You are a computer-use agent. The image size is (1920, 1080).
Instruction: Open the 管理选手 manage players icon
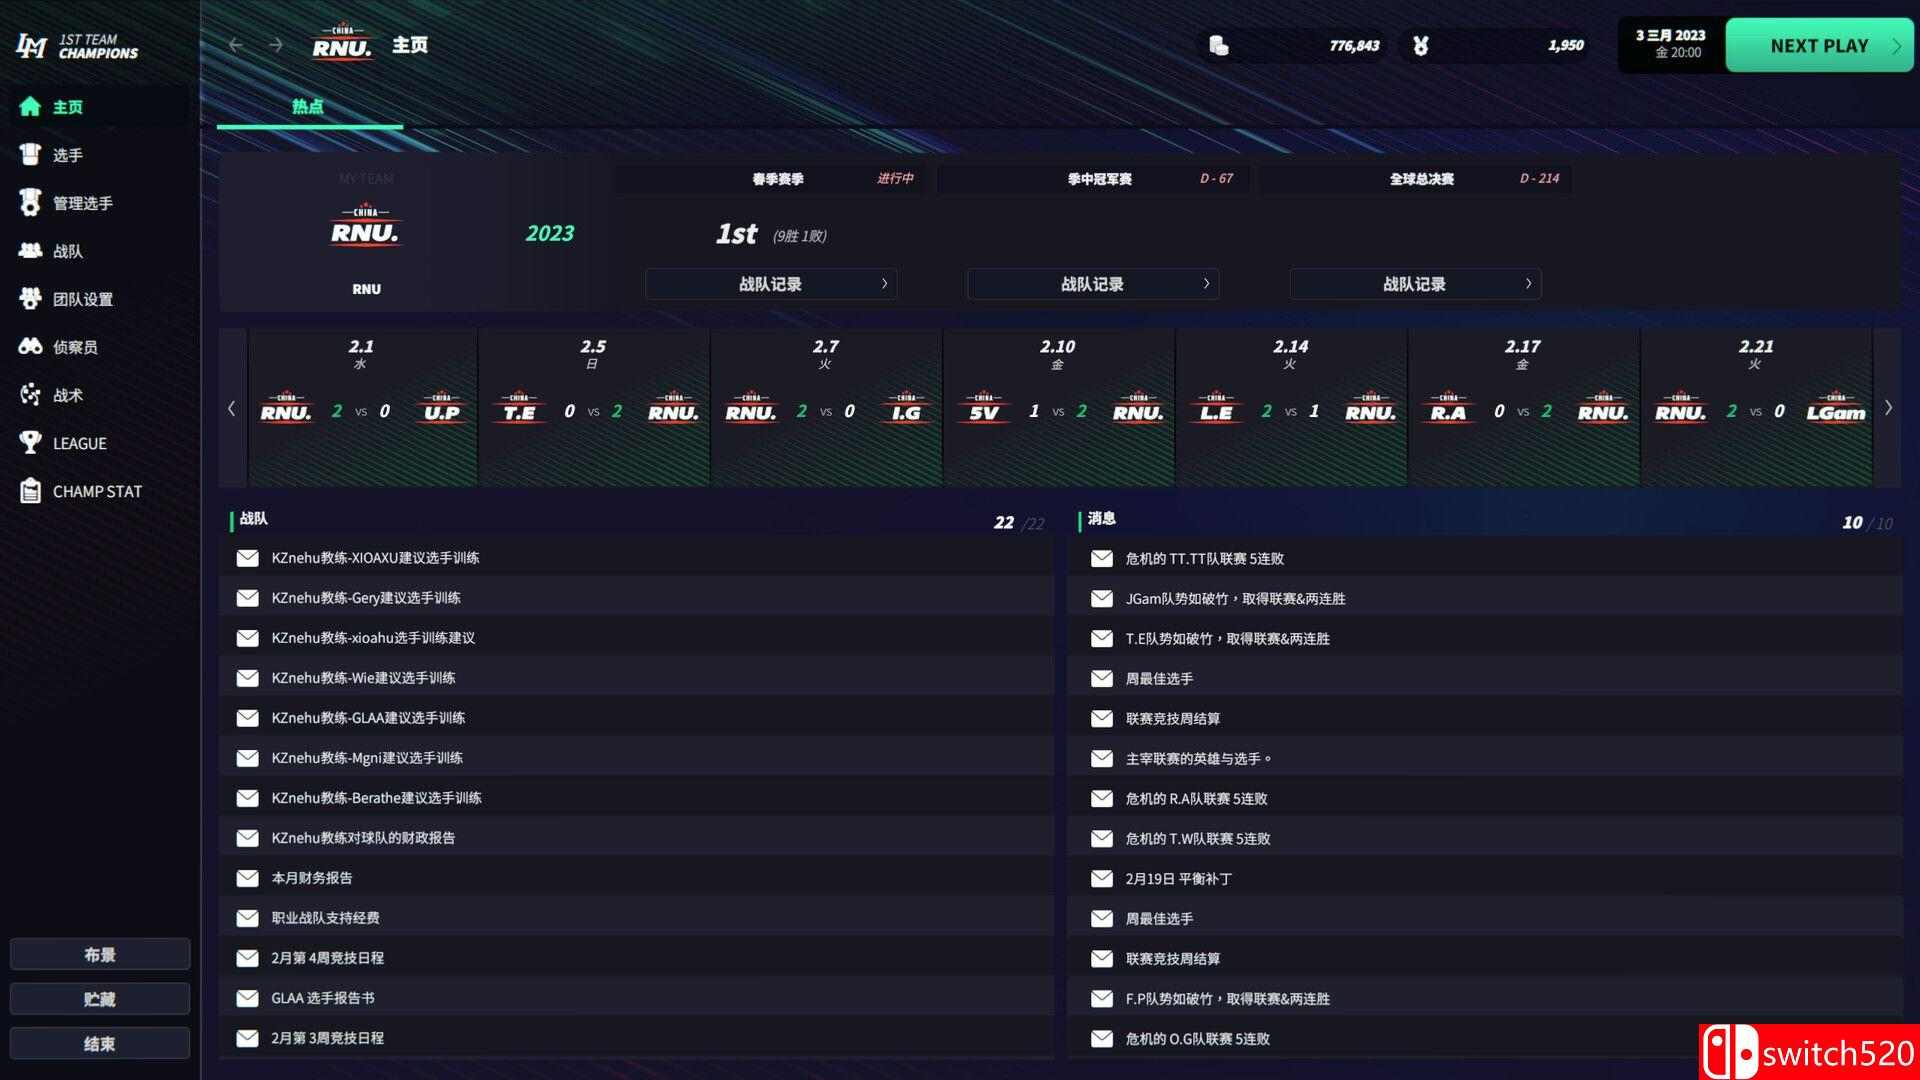pos(30,203)
